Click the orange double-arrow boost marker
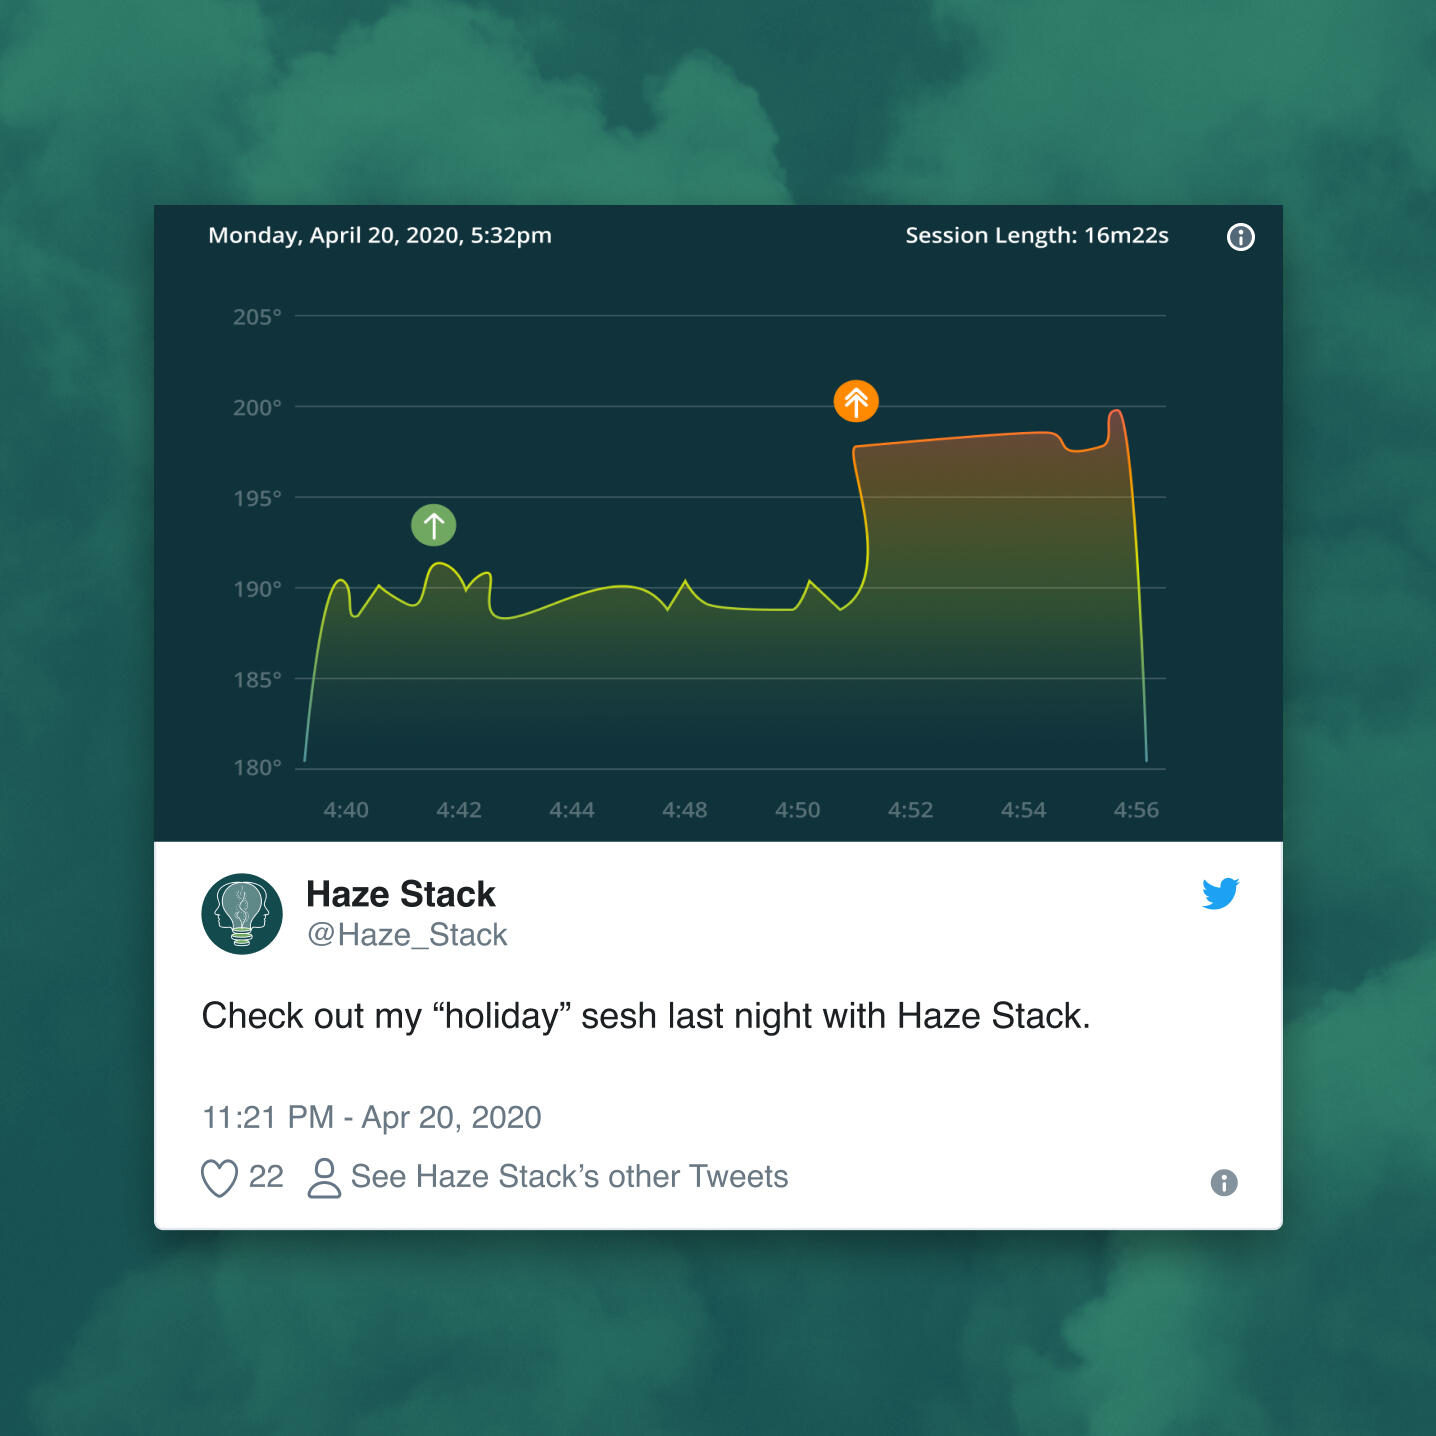The height and width of the screenshot is (1436, 1436). tap(856, 401)
